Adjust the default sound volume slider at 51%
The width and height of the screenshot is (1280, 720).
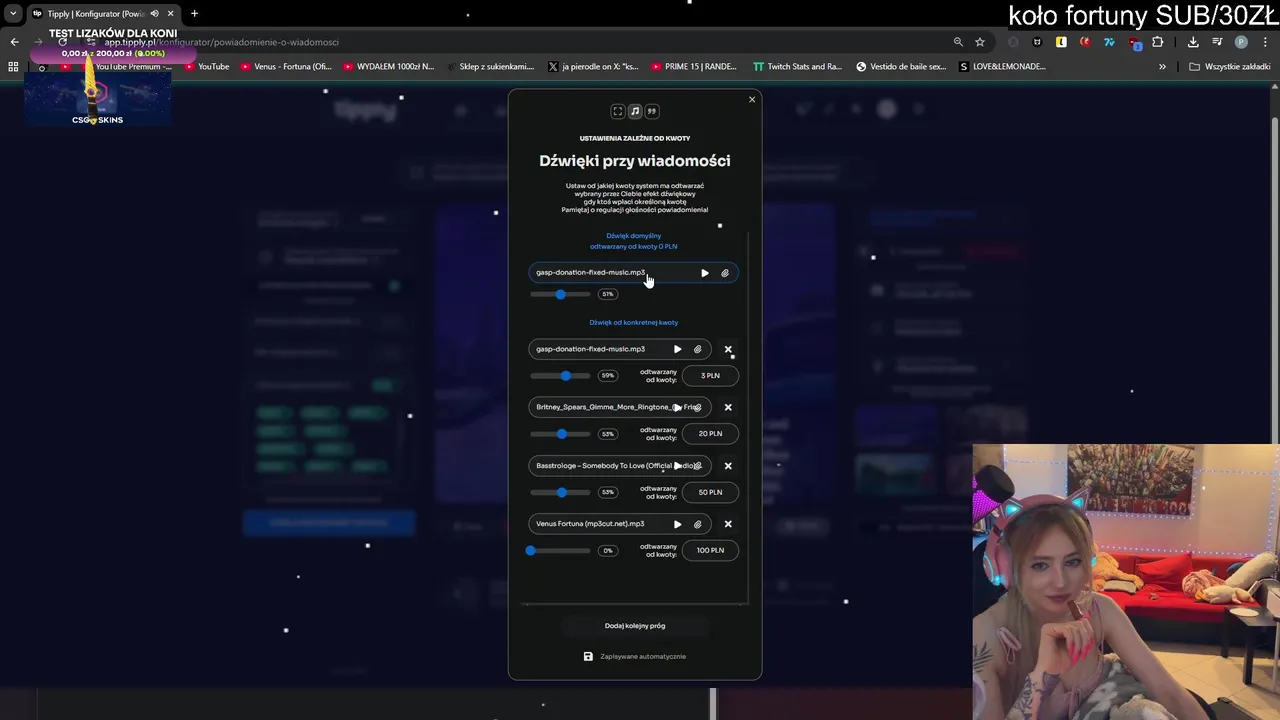pyautogui.click(x=560, y=294)
